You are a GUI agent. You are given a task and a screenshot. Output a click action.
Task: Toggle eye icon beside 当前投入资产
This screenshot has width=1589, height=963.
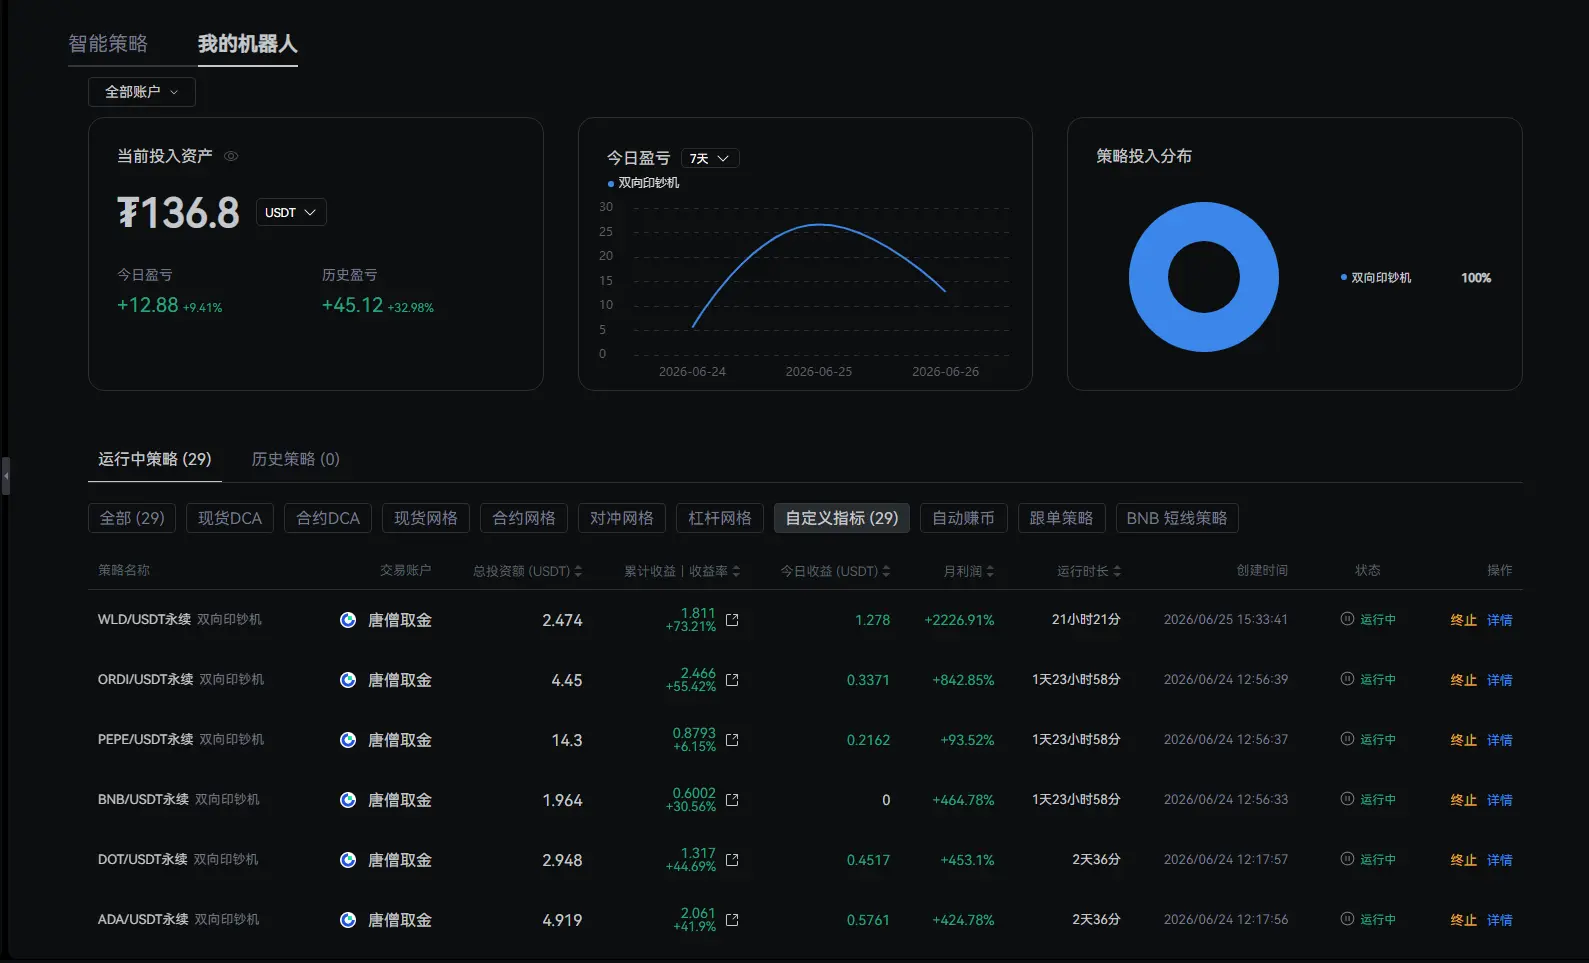point(231,156)
